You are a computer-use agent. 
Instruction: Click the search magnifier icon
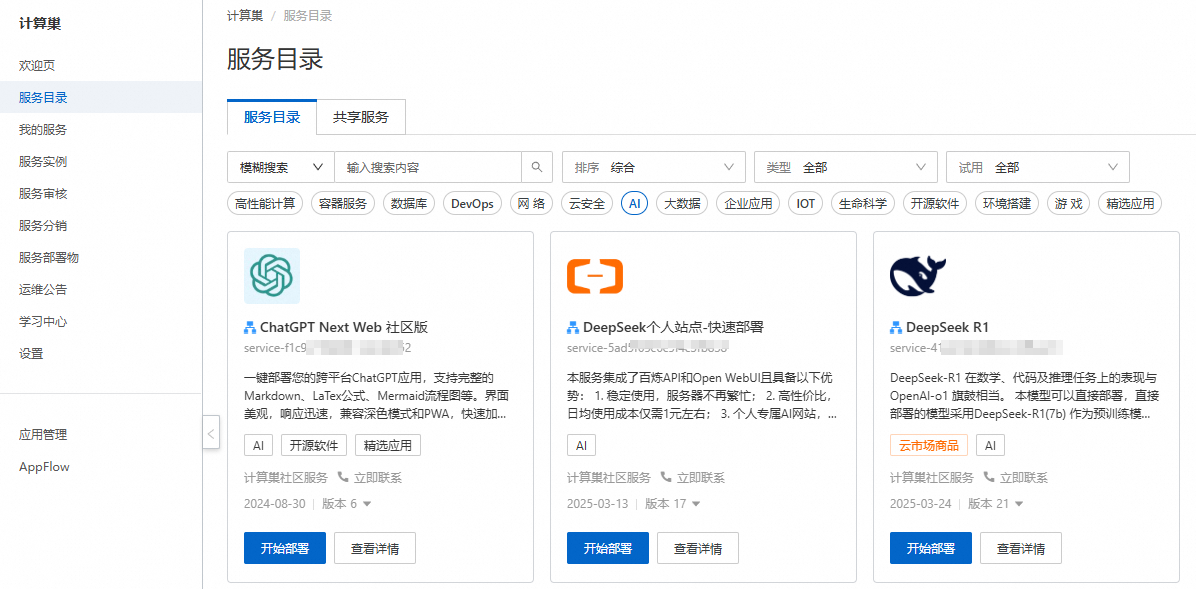tap(537, 167)
